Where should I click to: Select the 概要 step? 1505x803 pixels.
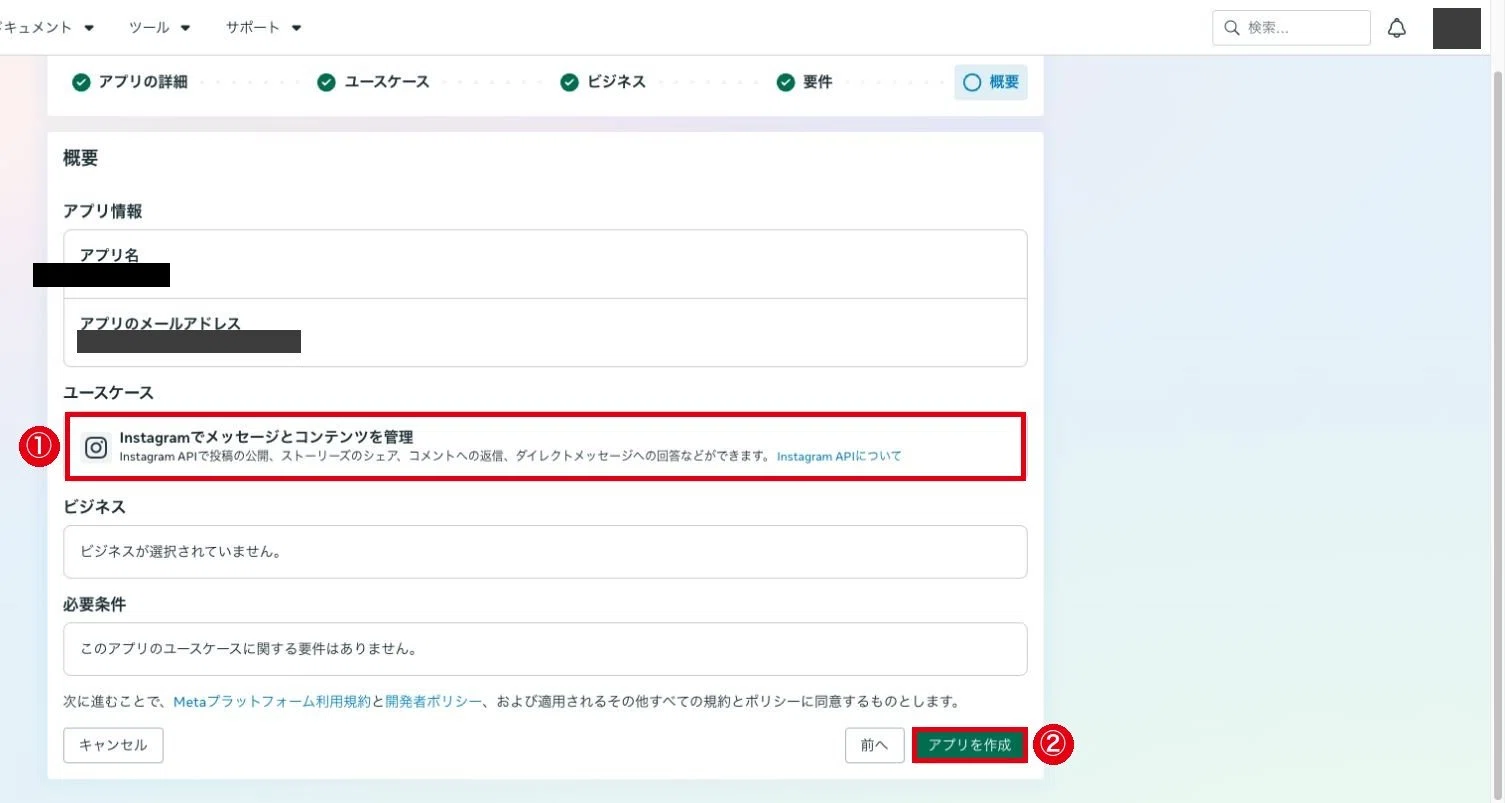coord(991,83)
